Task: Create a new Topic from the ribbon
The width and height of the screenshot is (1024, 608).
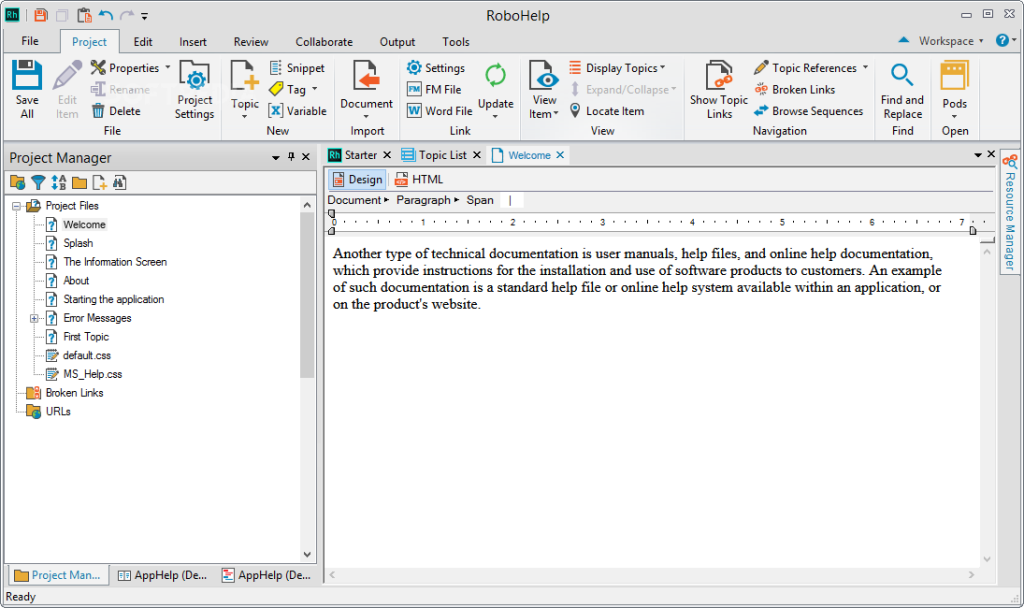Action: 243,89
